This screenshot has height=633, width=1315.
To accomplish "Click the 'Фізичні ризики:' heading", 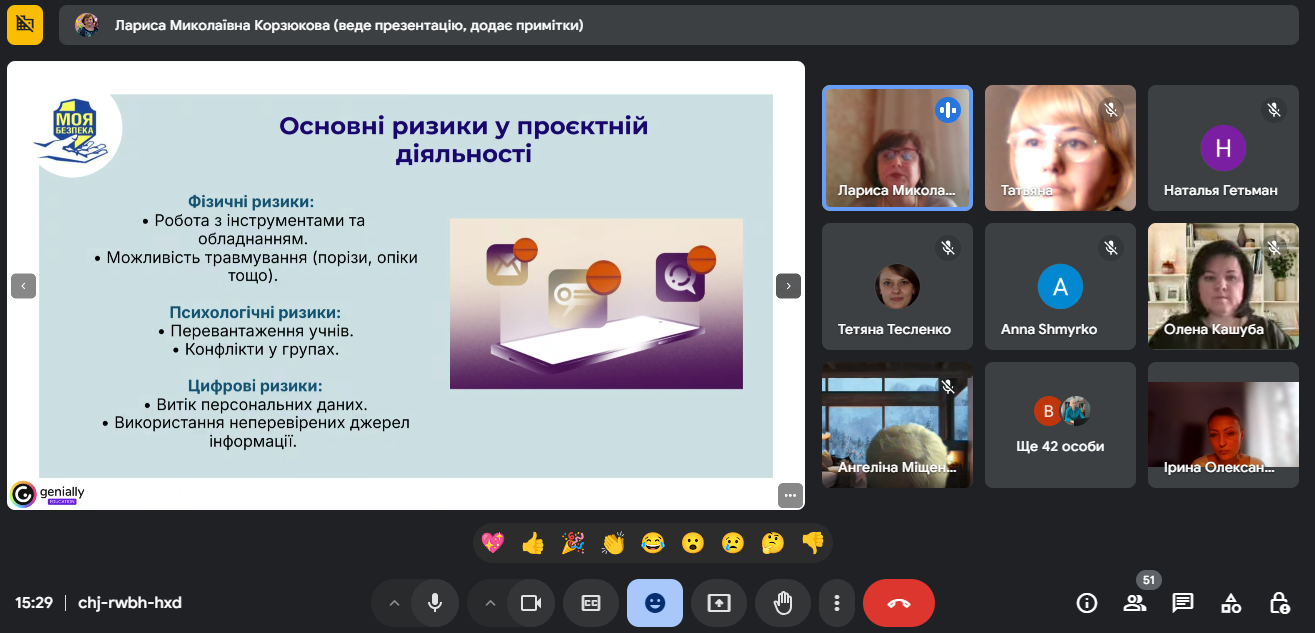I will pyautogui.click(x=251, y=201).
